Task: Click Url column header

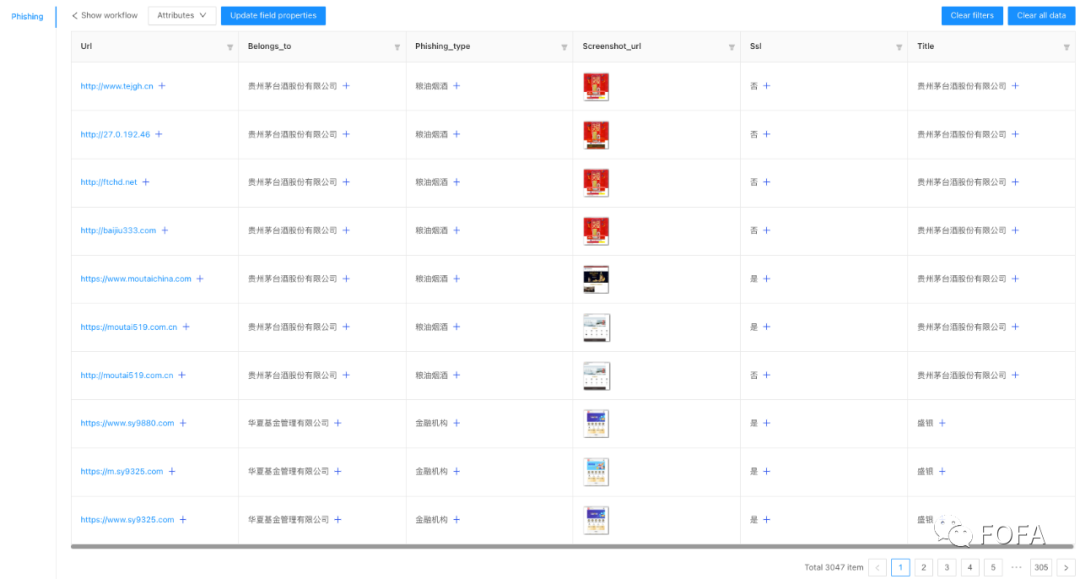Action: point(155,47)
